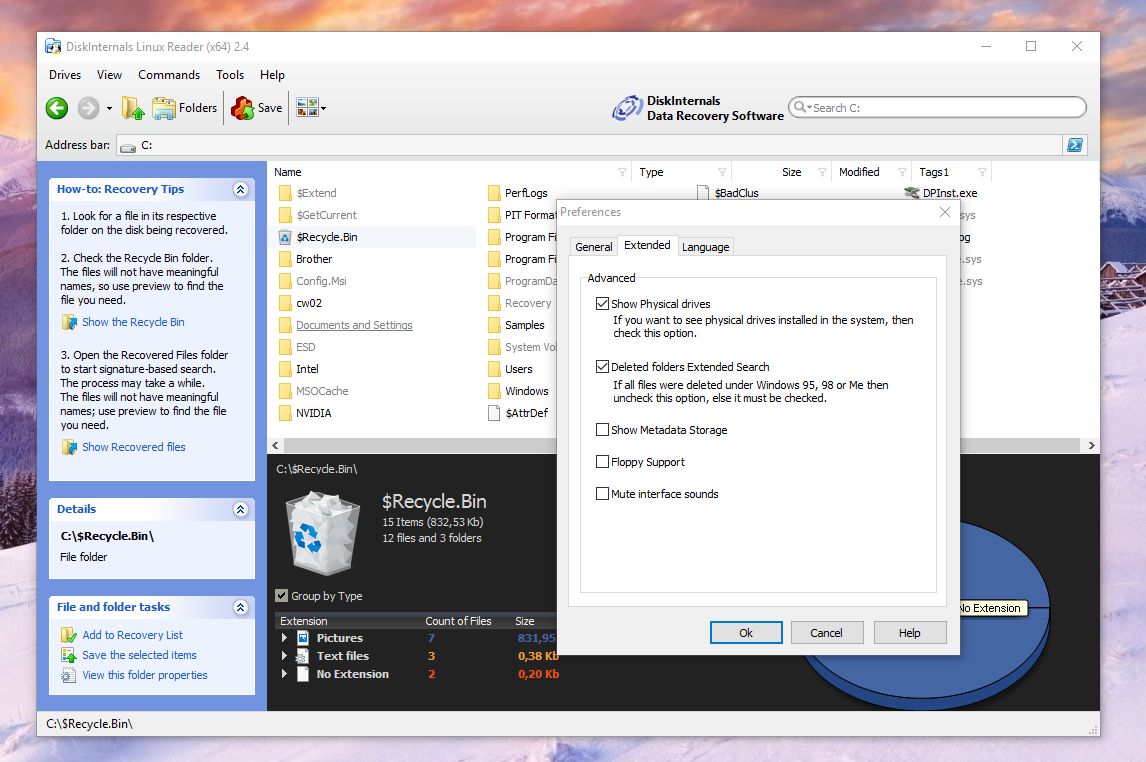Expand the No Extension group
This screenshot has width=1146, height=762.
pos(284,674)
